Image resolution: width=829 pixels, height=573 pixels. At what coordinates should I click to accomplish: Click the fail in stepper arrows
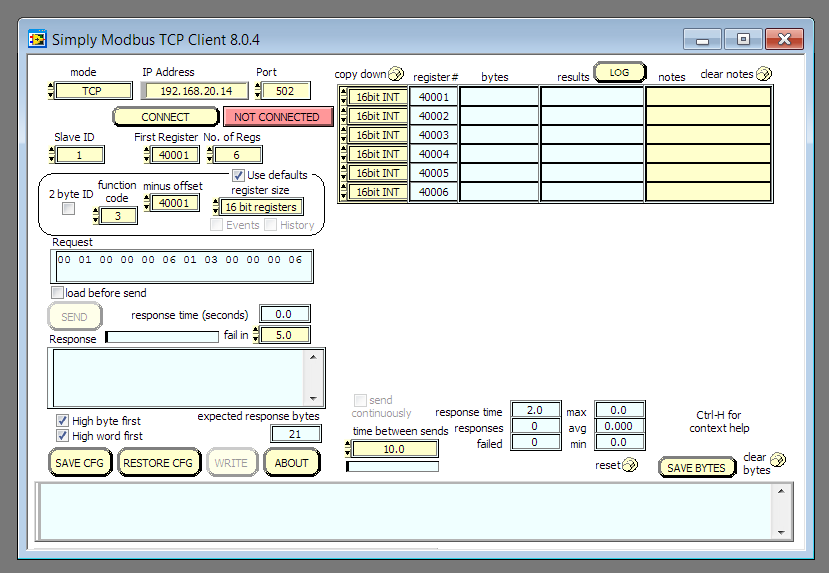coord(256,335)
